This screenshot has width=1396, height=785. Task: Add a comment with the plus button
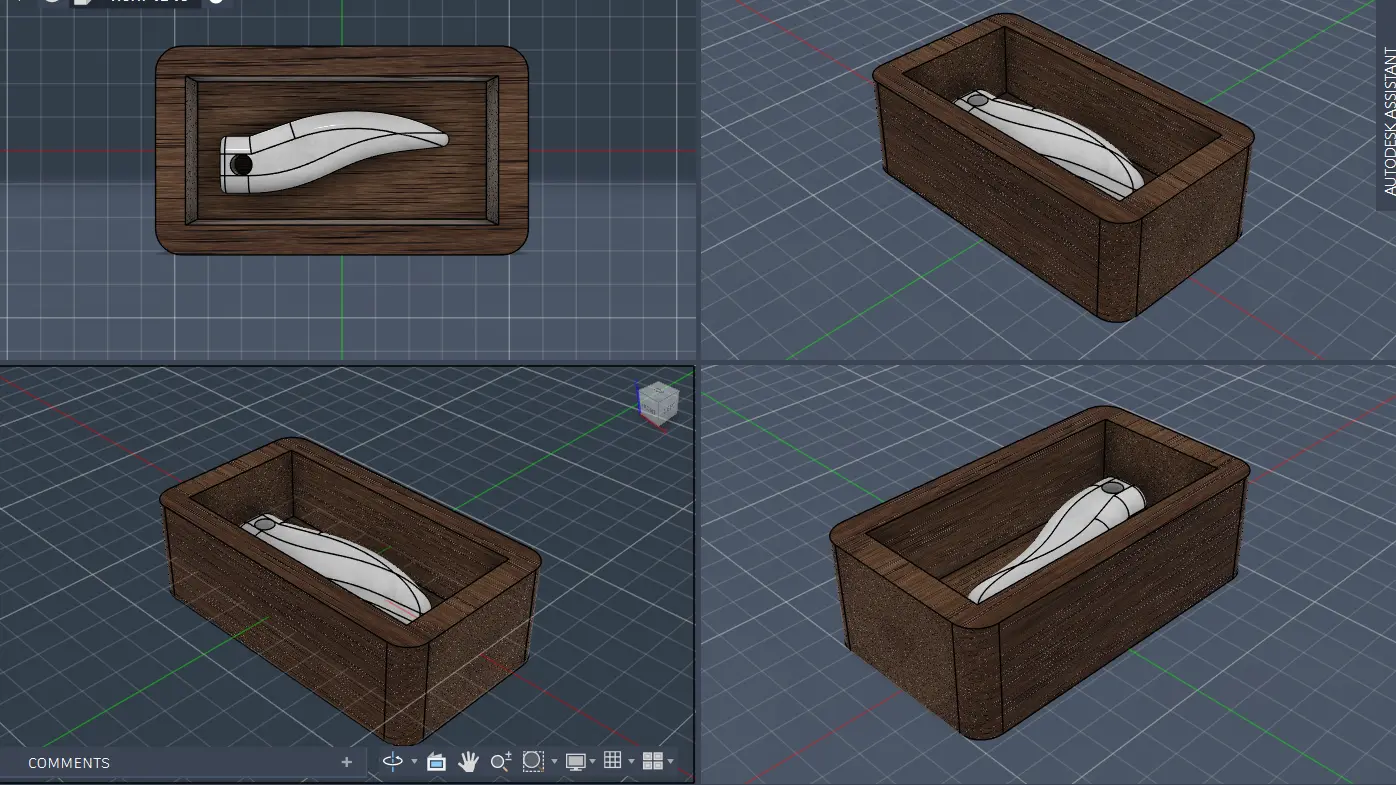tap(347, 762)
